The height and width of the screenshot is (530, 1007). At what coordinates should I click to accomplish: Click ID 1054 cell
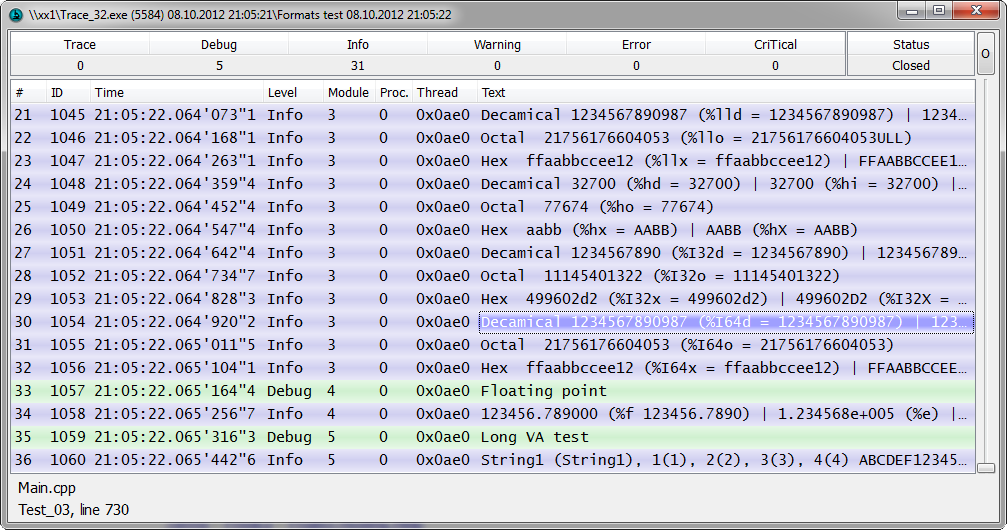click(x=67, y=322)
